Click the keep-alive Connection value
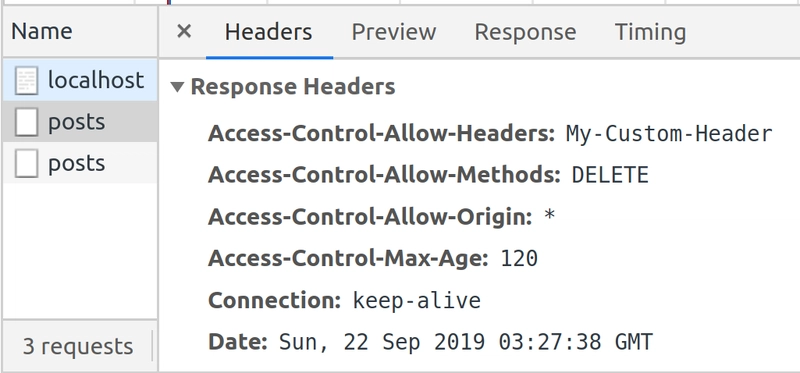Viewport: 800px width, 373px height. [x=417, y=300]
